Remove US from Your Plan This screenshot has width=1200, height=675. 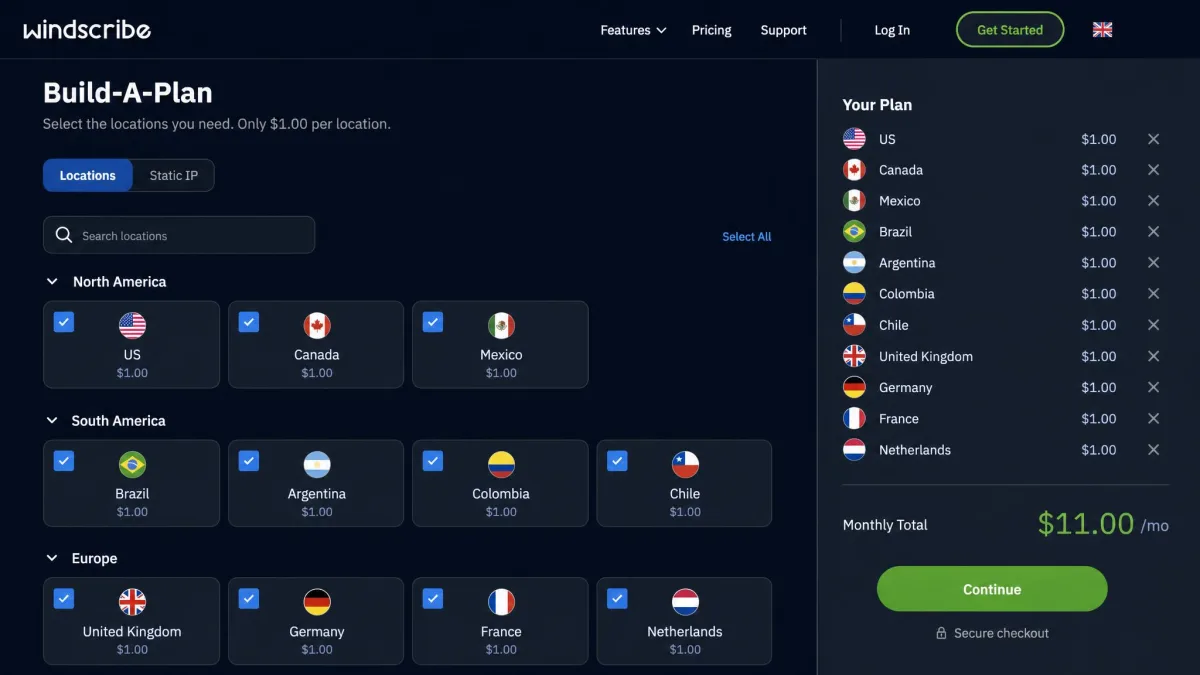tap(1153, 139)
